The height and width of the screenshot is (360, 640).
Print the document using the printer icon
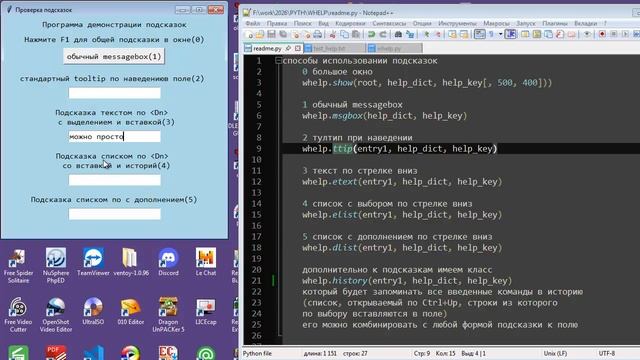318,35
